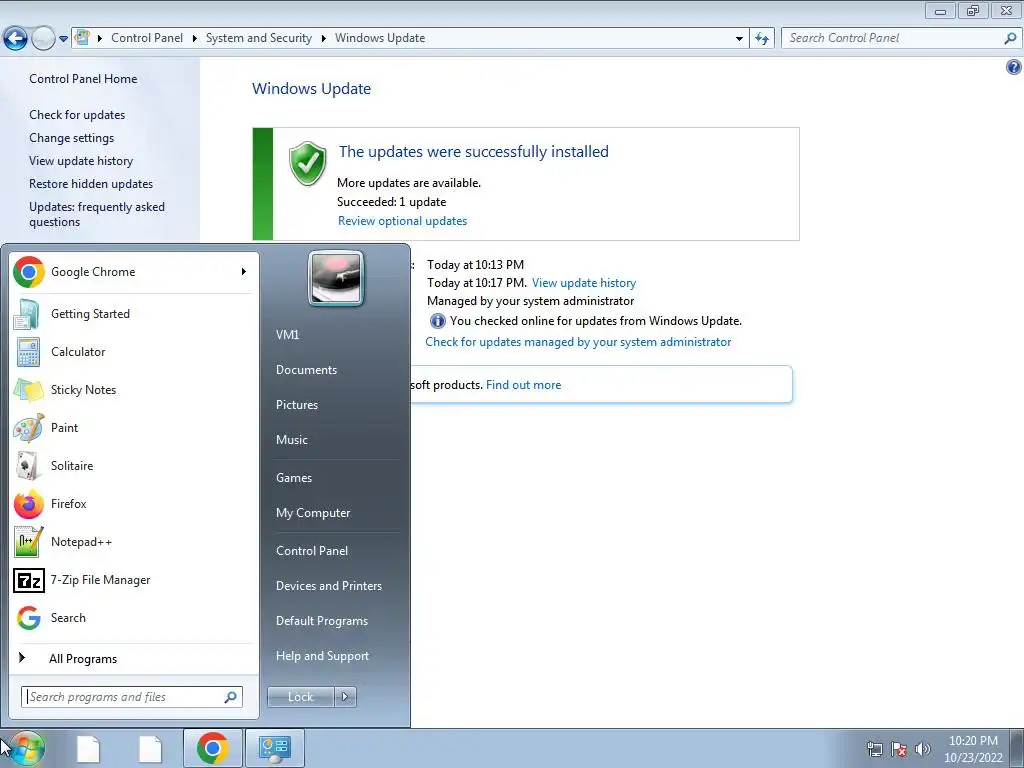Image resolution: width=1024 pixels, height=768 pixels.
Task: Open Music in Start menu
Action: (292, 440)
